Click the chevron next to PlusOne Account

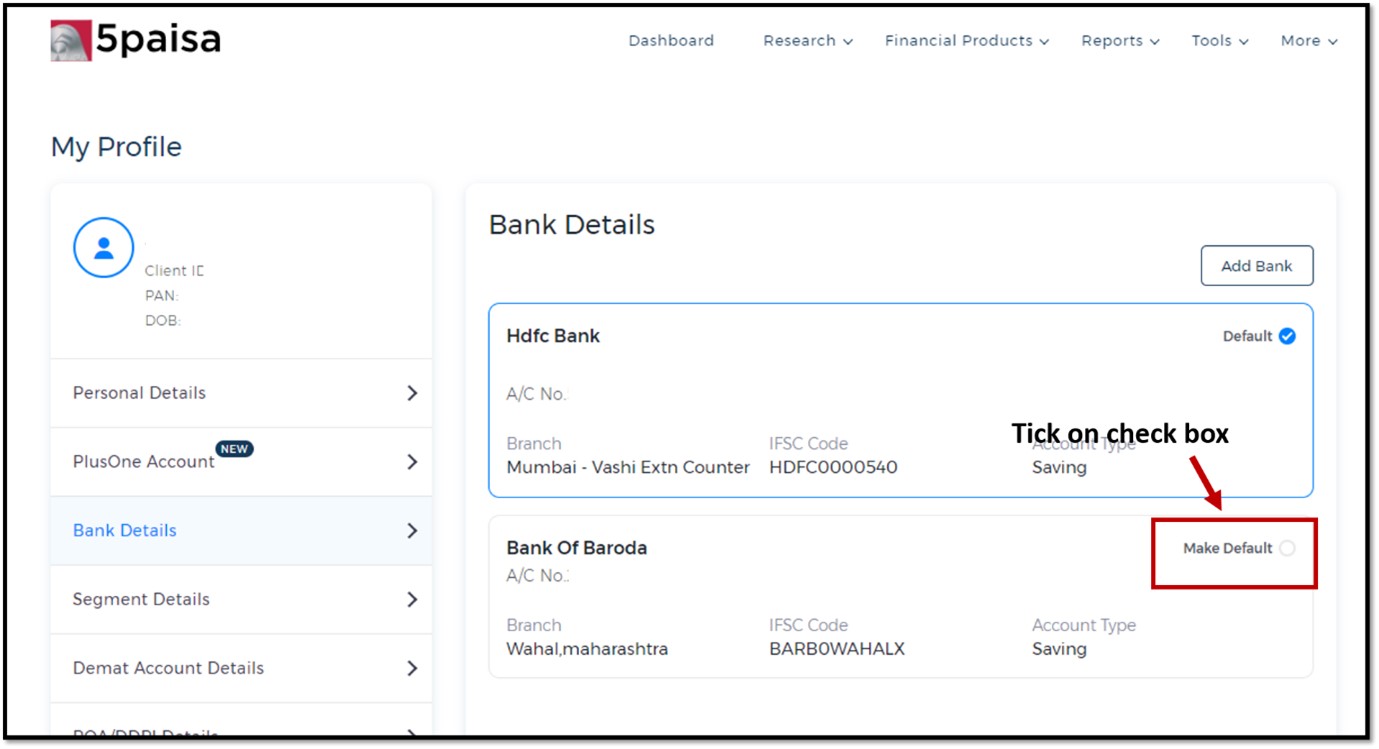412,462
